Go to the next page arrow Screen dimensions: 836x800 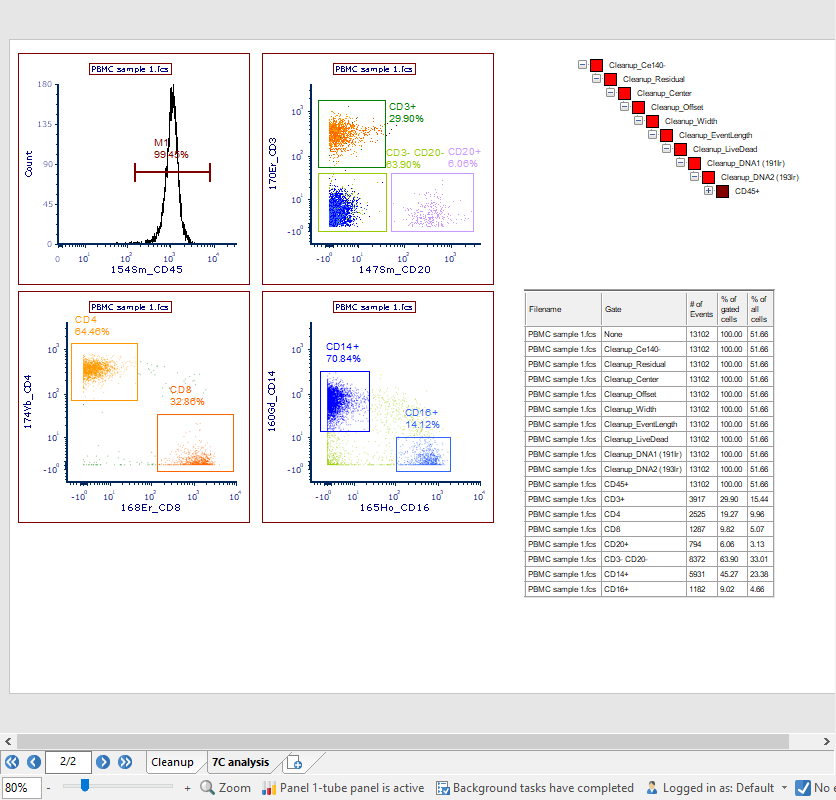103,762
